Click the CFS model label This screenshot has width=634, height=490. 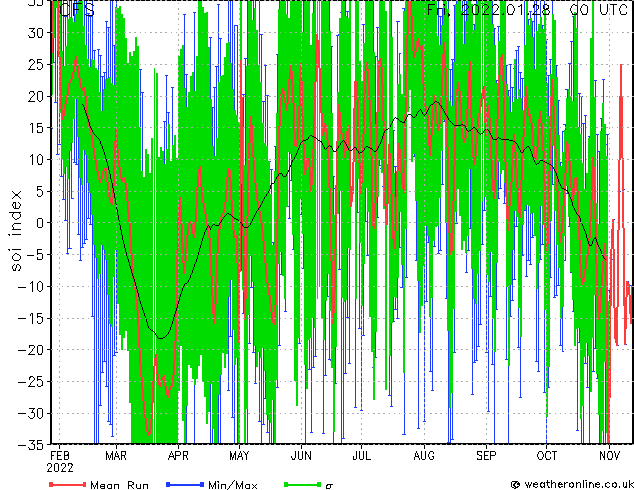click(x=77, y=10)
